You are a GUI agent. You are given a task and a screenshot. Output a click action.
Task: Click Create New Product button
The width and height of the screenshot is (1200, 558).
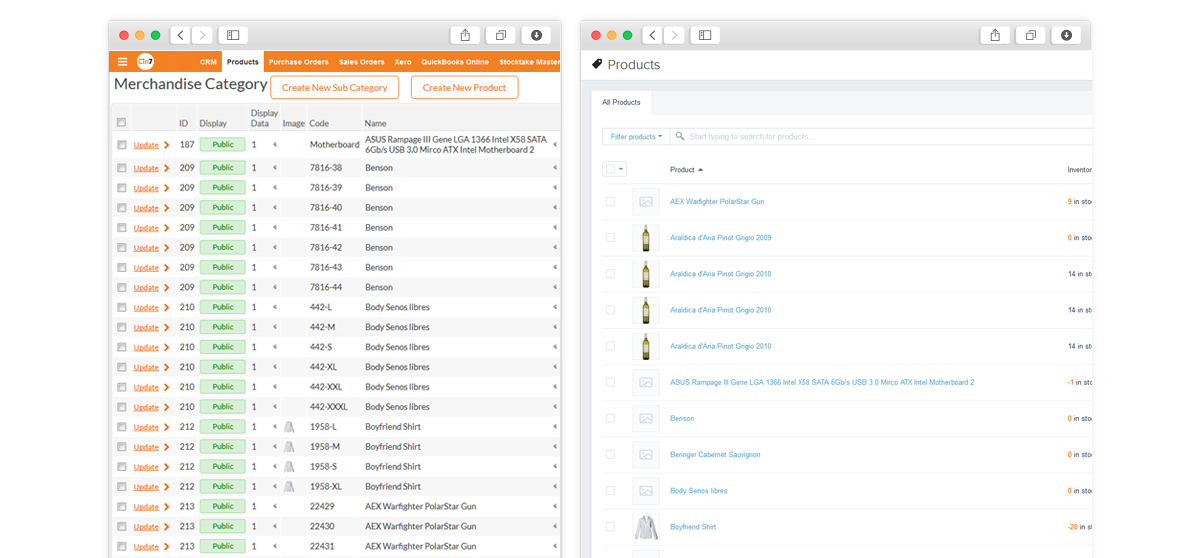[x=464, y=88]
